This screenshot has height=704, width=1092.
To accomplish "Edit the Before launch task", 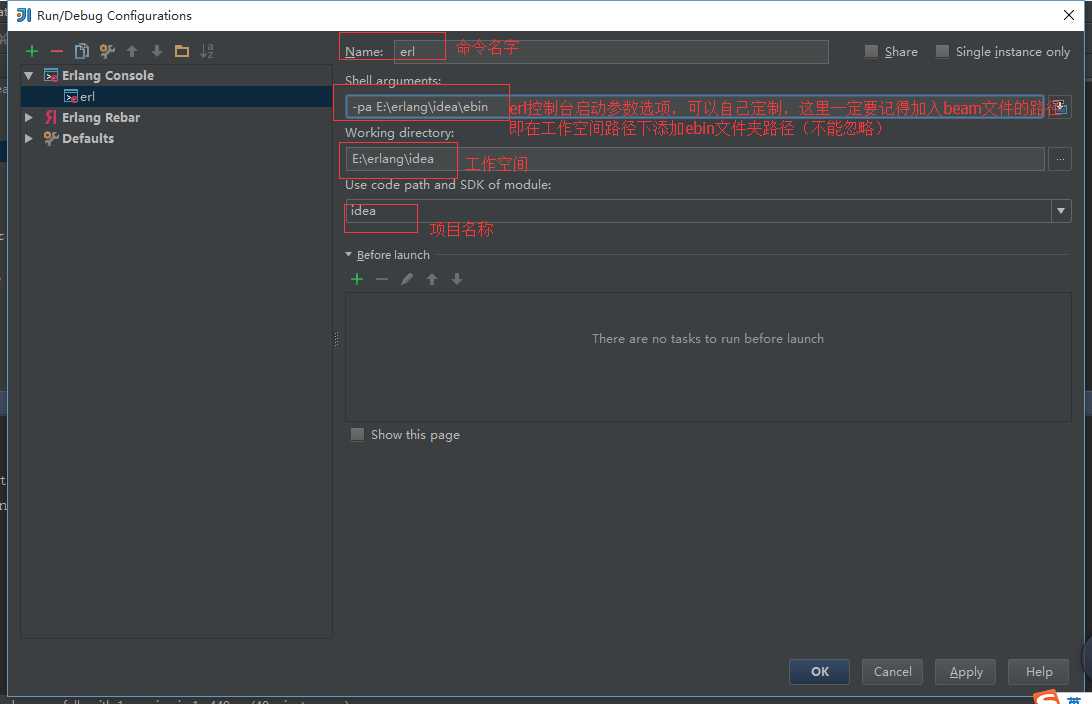I will click(407, 279).
